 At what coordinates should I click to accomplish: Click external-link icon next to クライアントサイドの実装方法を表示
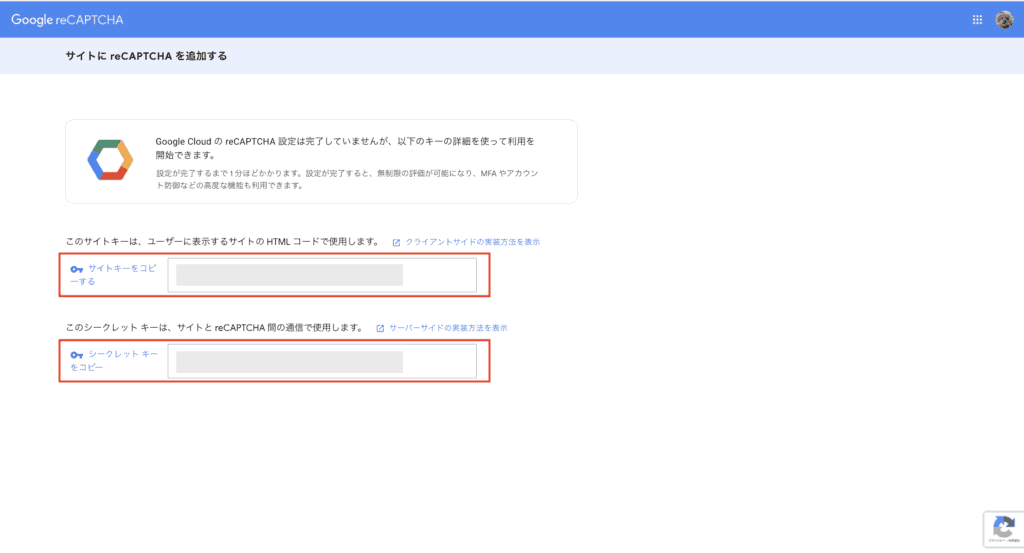pos(396,242)
